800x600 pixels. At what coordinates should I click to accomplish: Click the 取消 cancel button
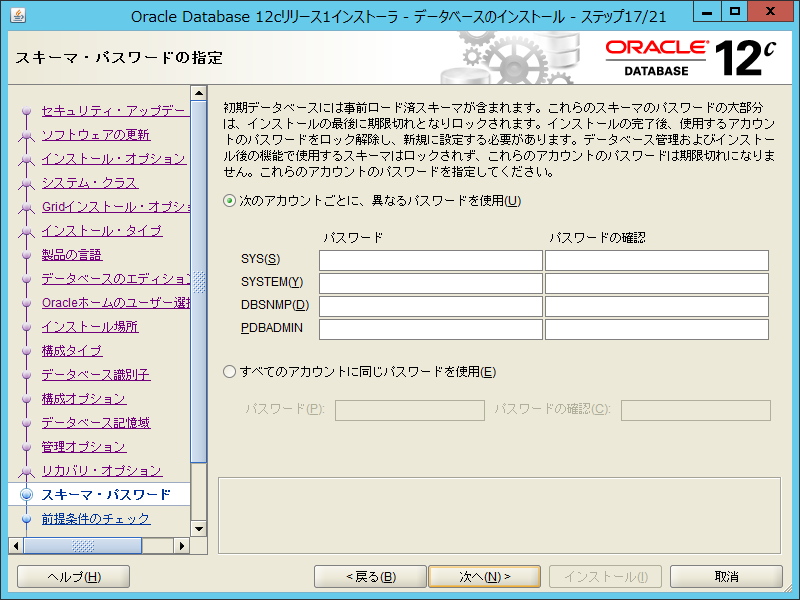[726, 577]
